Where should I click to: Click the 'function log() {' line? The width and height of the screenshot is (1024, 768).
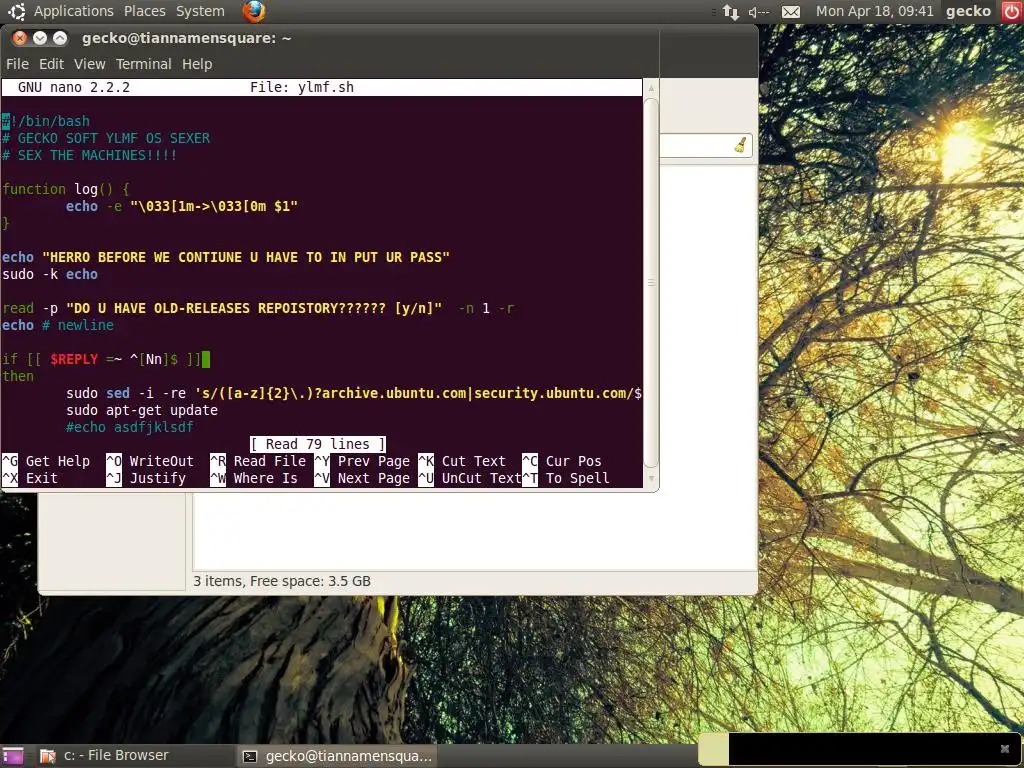(66, 189)
